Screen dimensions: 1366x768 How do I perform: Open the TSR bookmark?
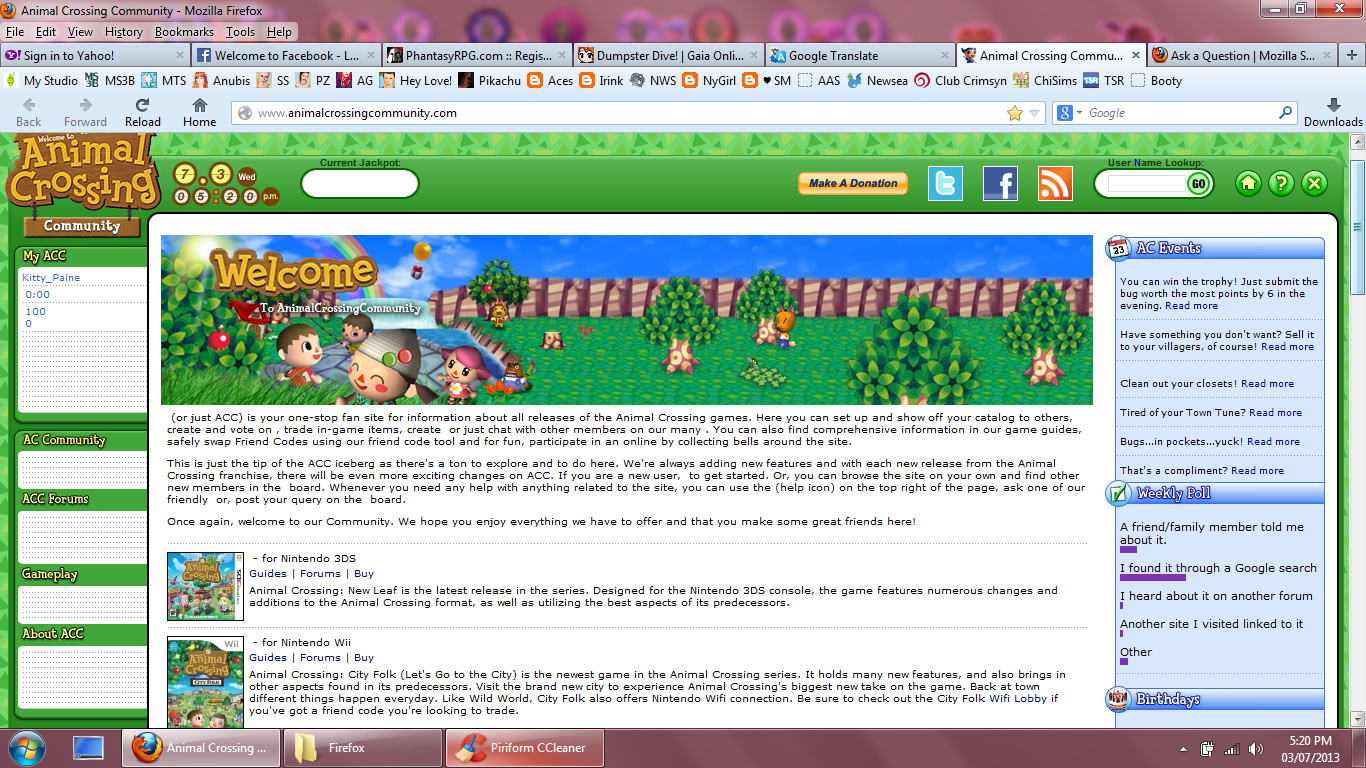click(x=1103, y=81)
